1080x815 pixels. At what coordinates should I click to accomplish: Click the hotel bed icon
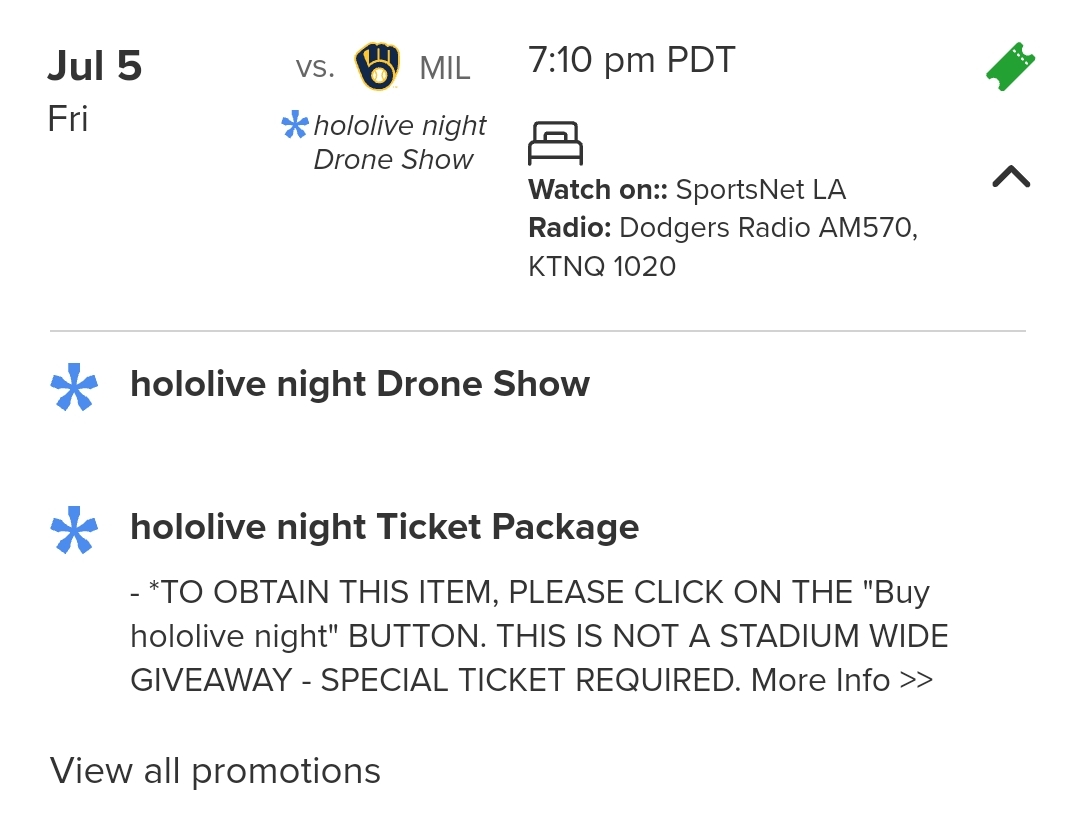(555, 143)
